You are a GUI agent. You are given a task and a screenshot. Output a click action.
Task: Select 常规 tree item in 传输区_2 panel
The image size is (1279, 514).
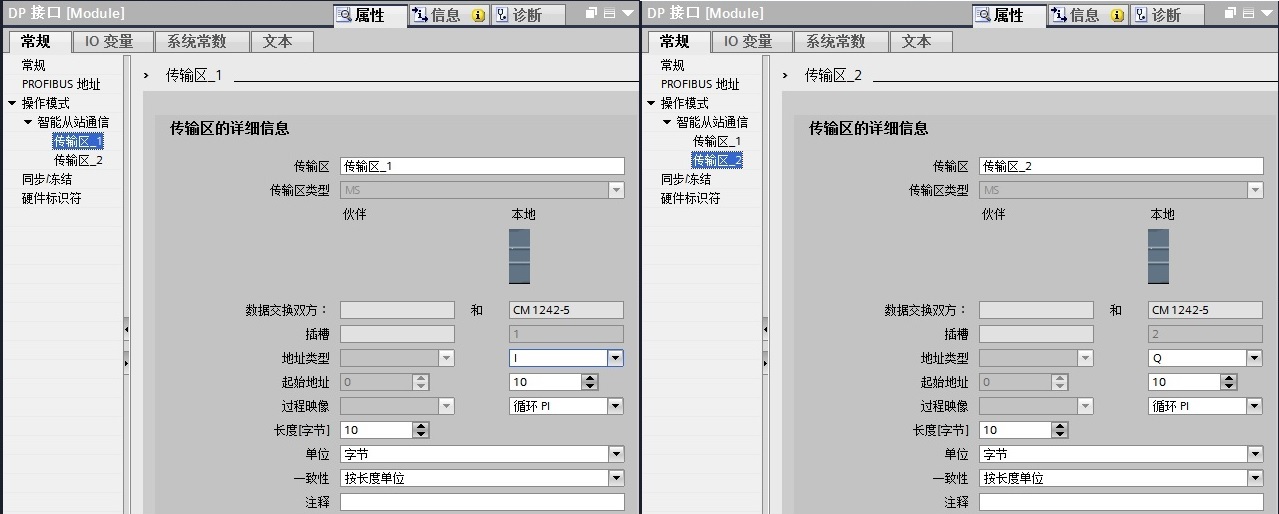click(673, 65)
